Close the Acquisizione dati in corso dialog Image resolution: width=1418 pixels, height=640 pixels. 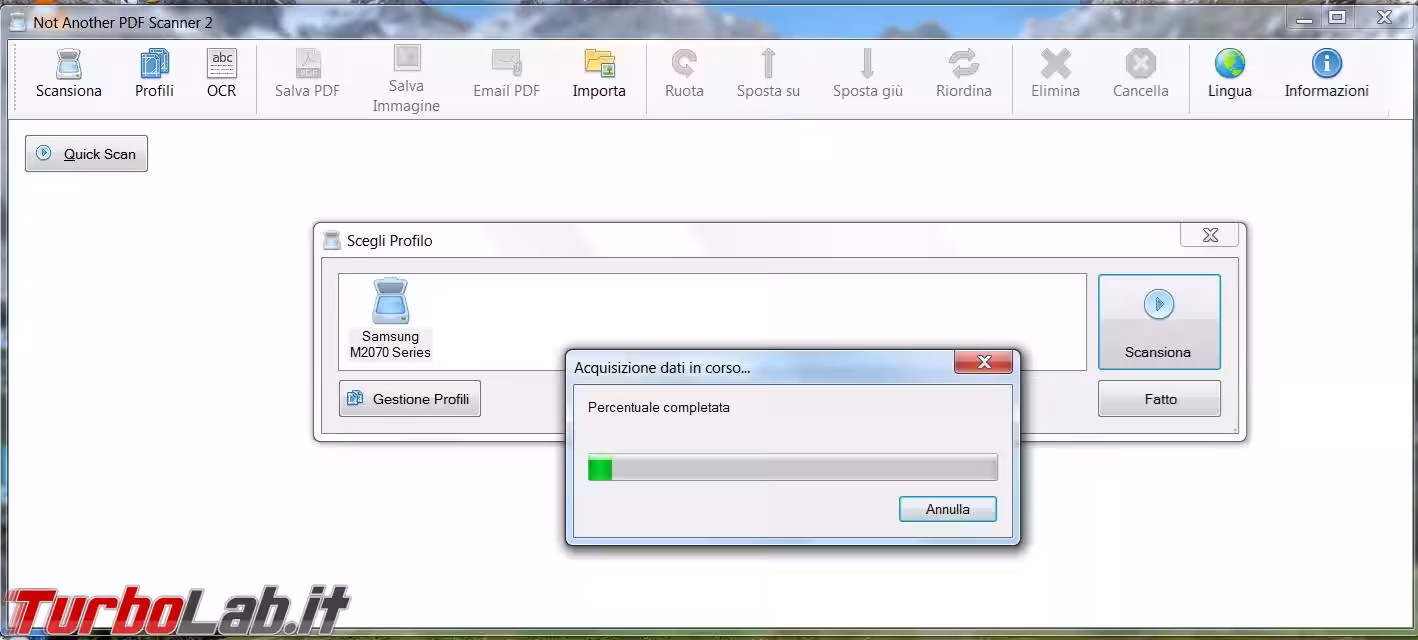click(983, 362)
